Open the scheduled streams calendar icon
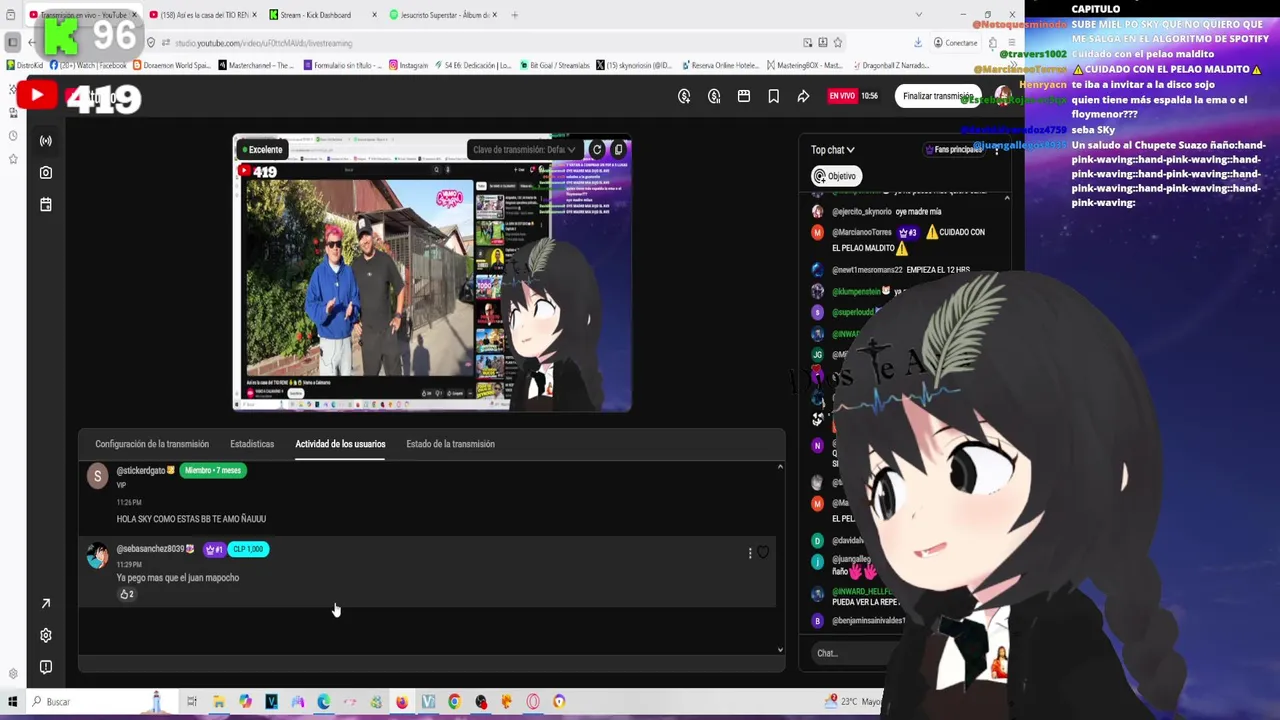Image resolution: width=1280 pixels, height=720 pixels. (x=45, y=205)
